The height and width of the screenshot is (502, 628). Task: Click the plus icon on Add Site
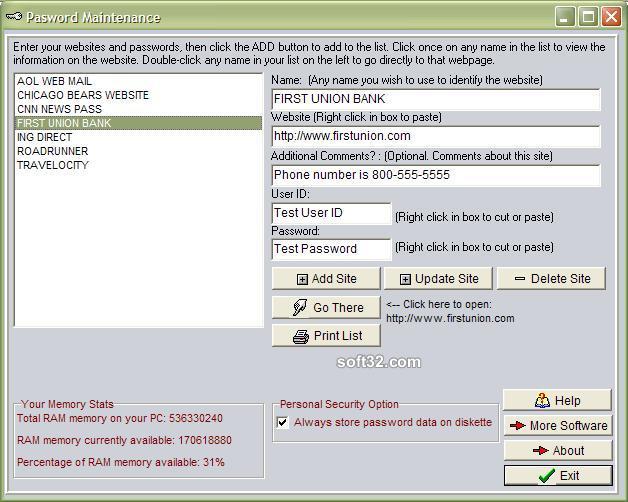point(302,279)
